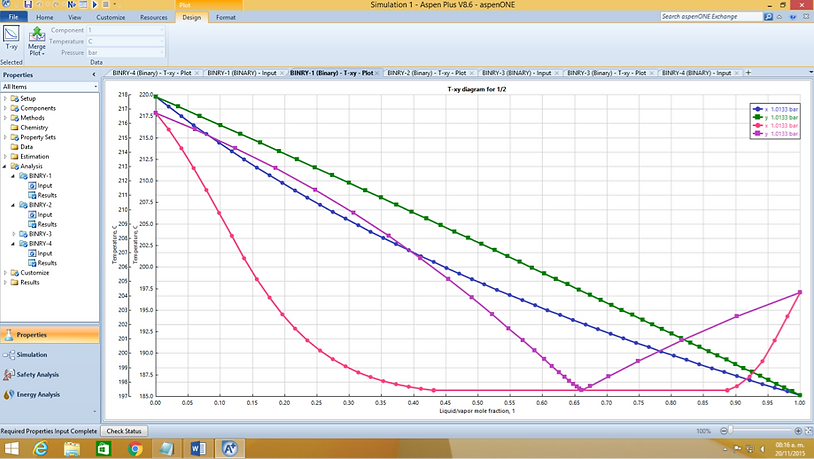This screenshot has height=459, width=814.
Task: Click the zoom in plus icon
Action: pos(798,431)
